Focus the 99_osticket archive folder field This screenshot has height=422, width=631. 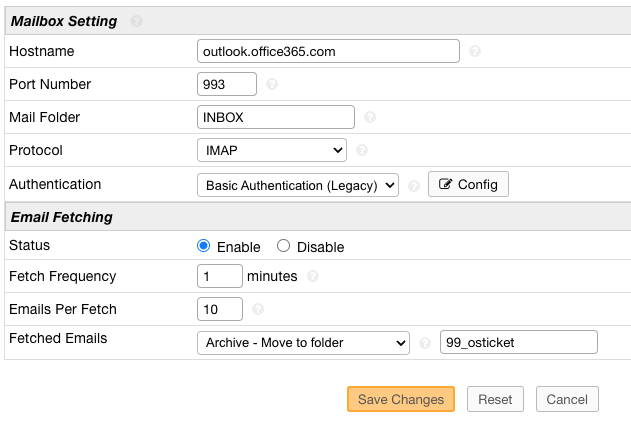[x=518, y=342]
